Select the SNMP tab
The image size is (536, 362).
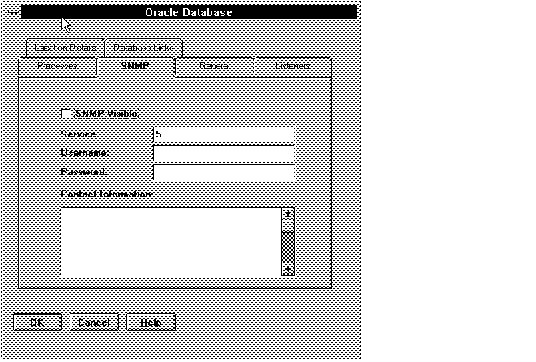(136, 66)
